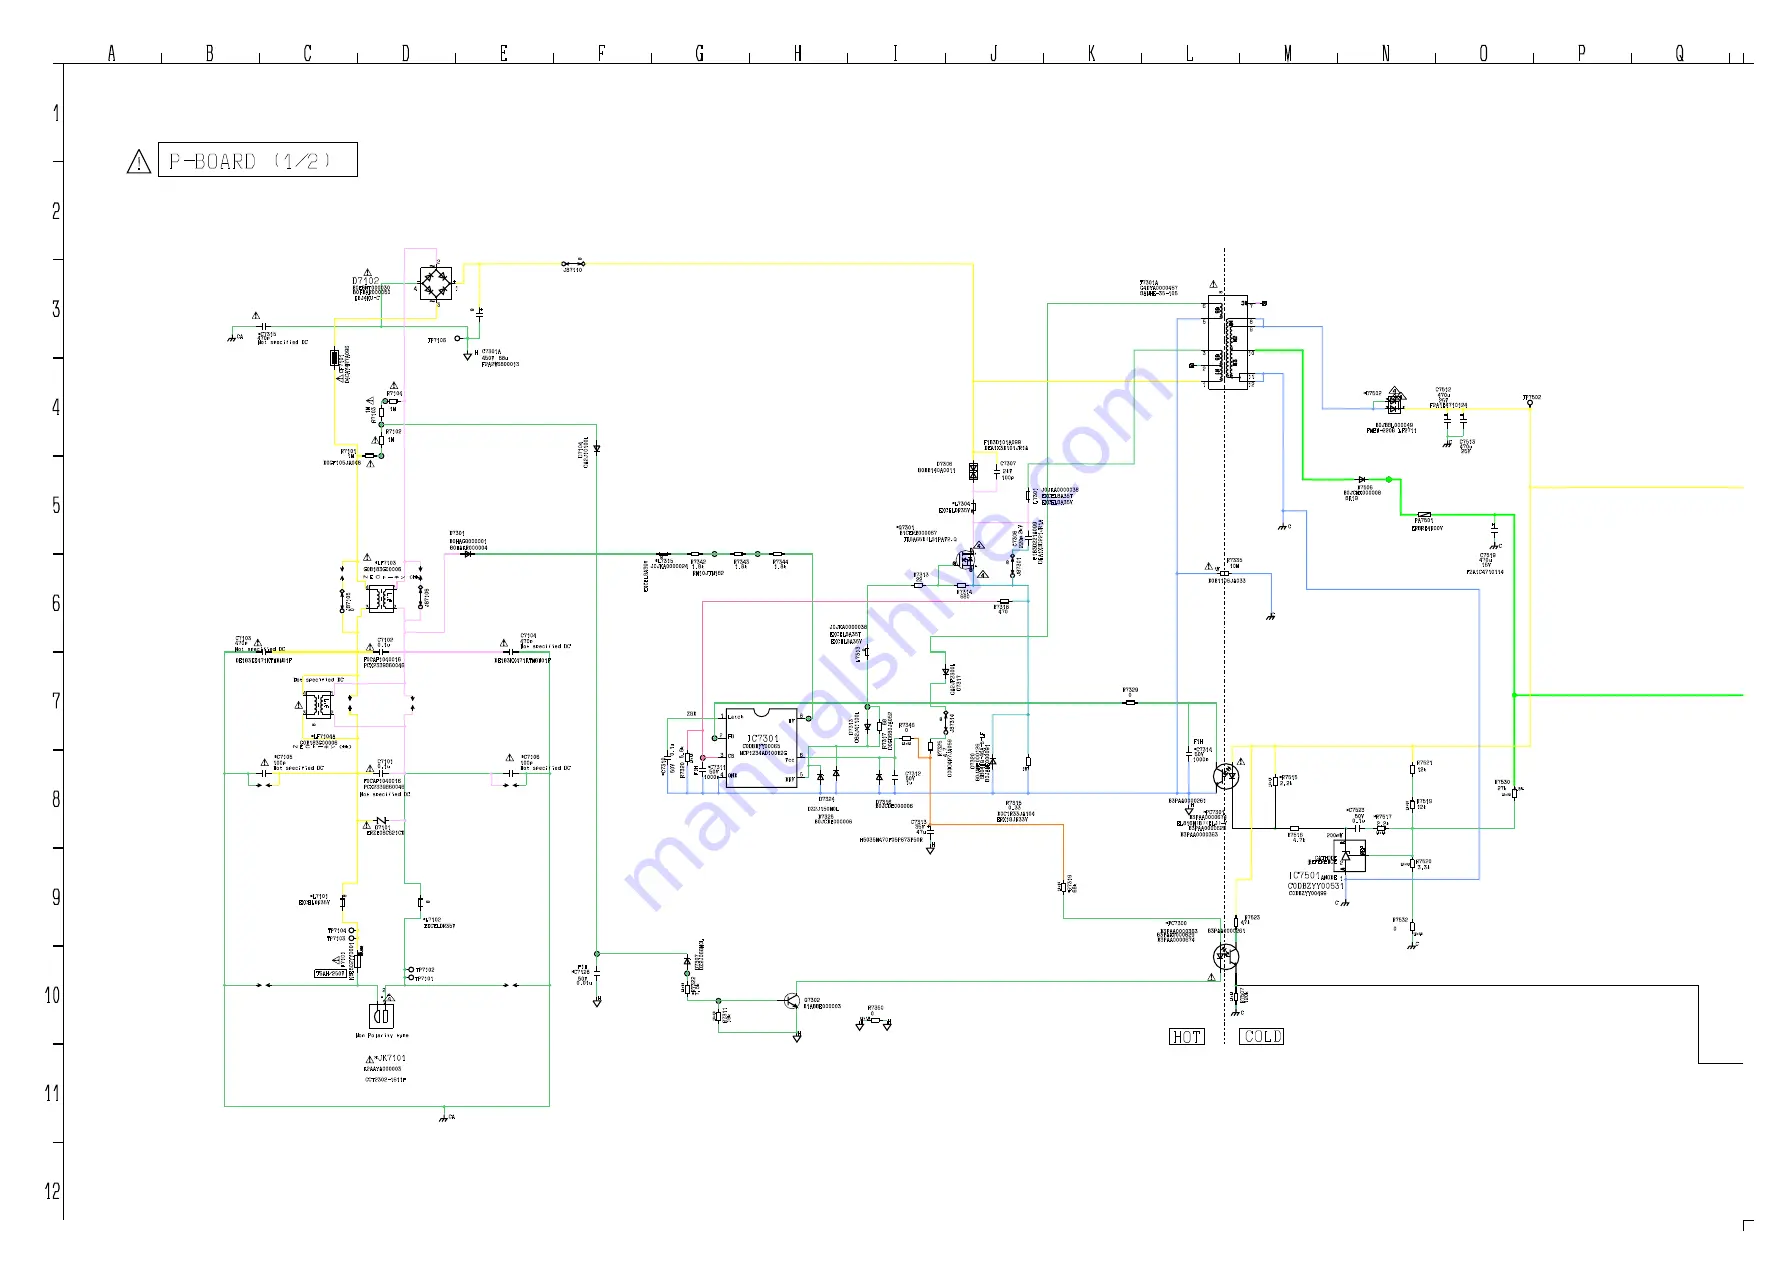This screenshot has height=1263, width=1787.
Task: Click column letter M in grid header
Action: pyautogui.click(x=1287, y=53)
